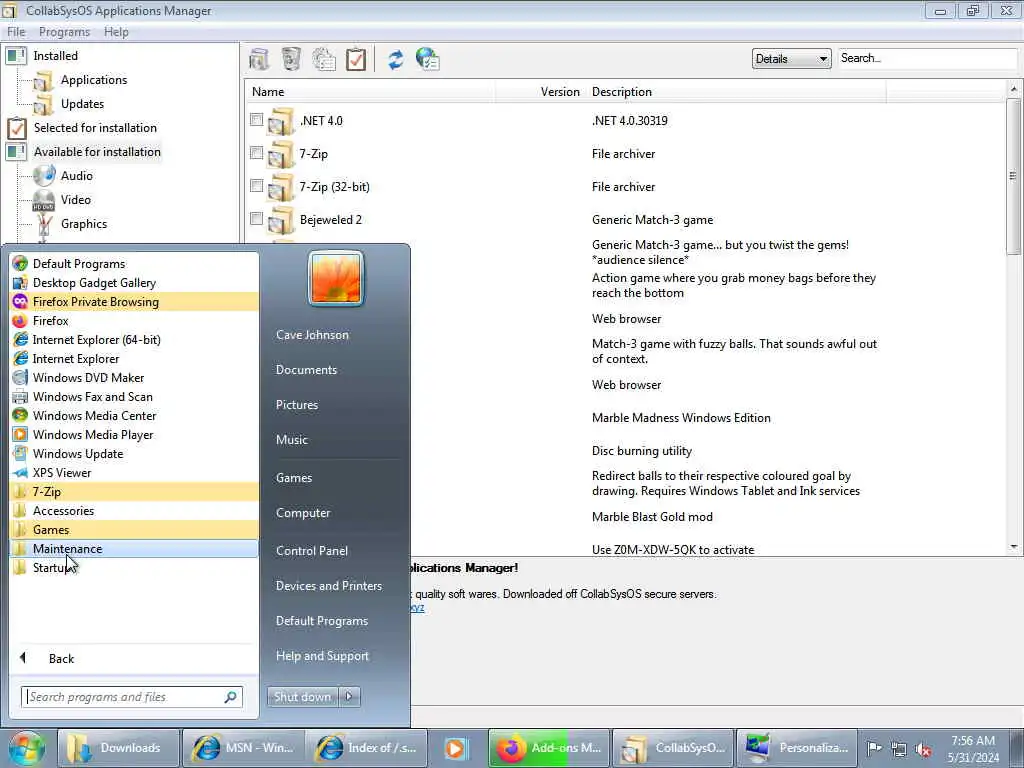This screenshot has height=768, width=1024.
Task: Click the application list vertical scrollbar thumb
Action: click(x=1013, y=176)
